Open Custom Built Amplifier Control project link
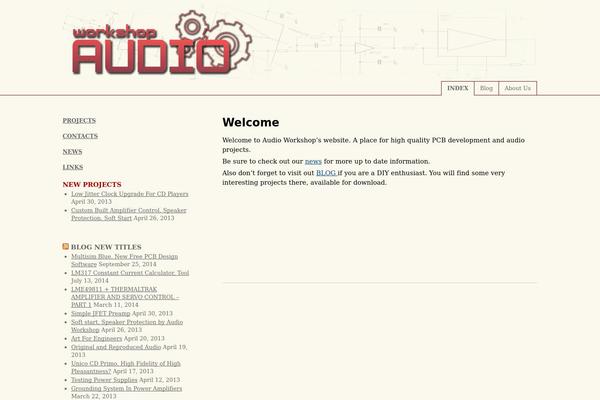600x400 pixels. 129,214
